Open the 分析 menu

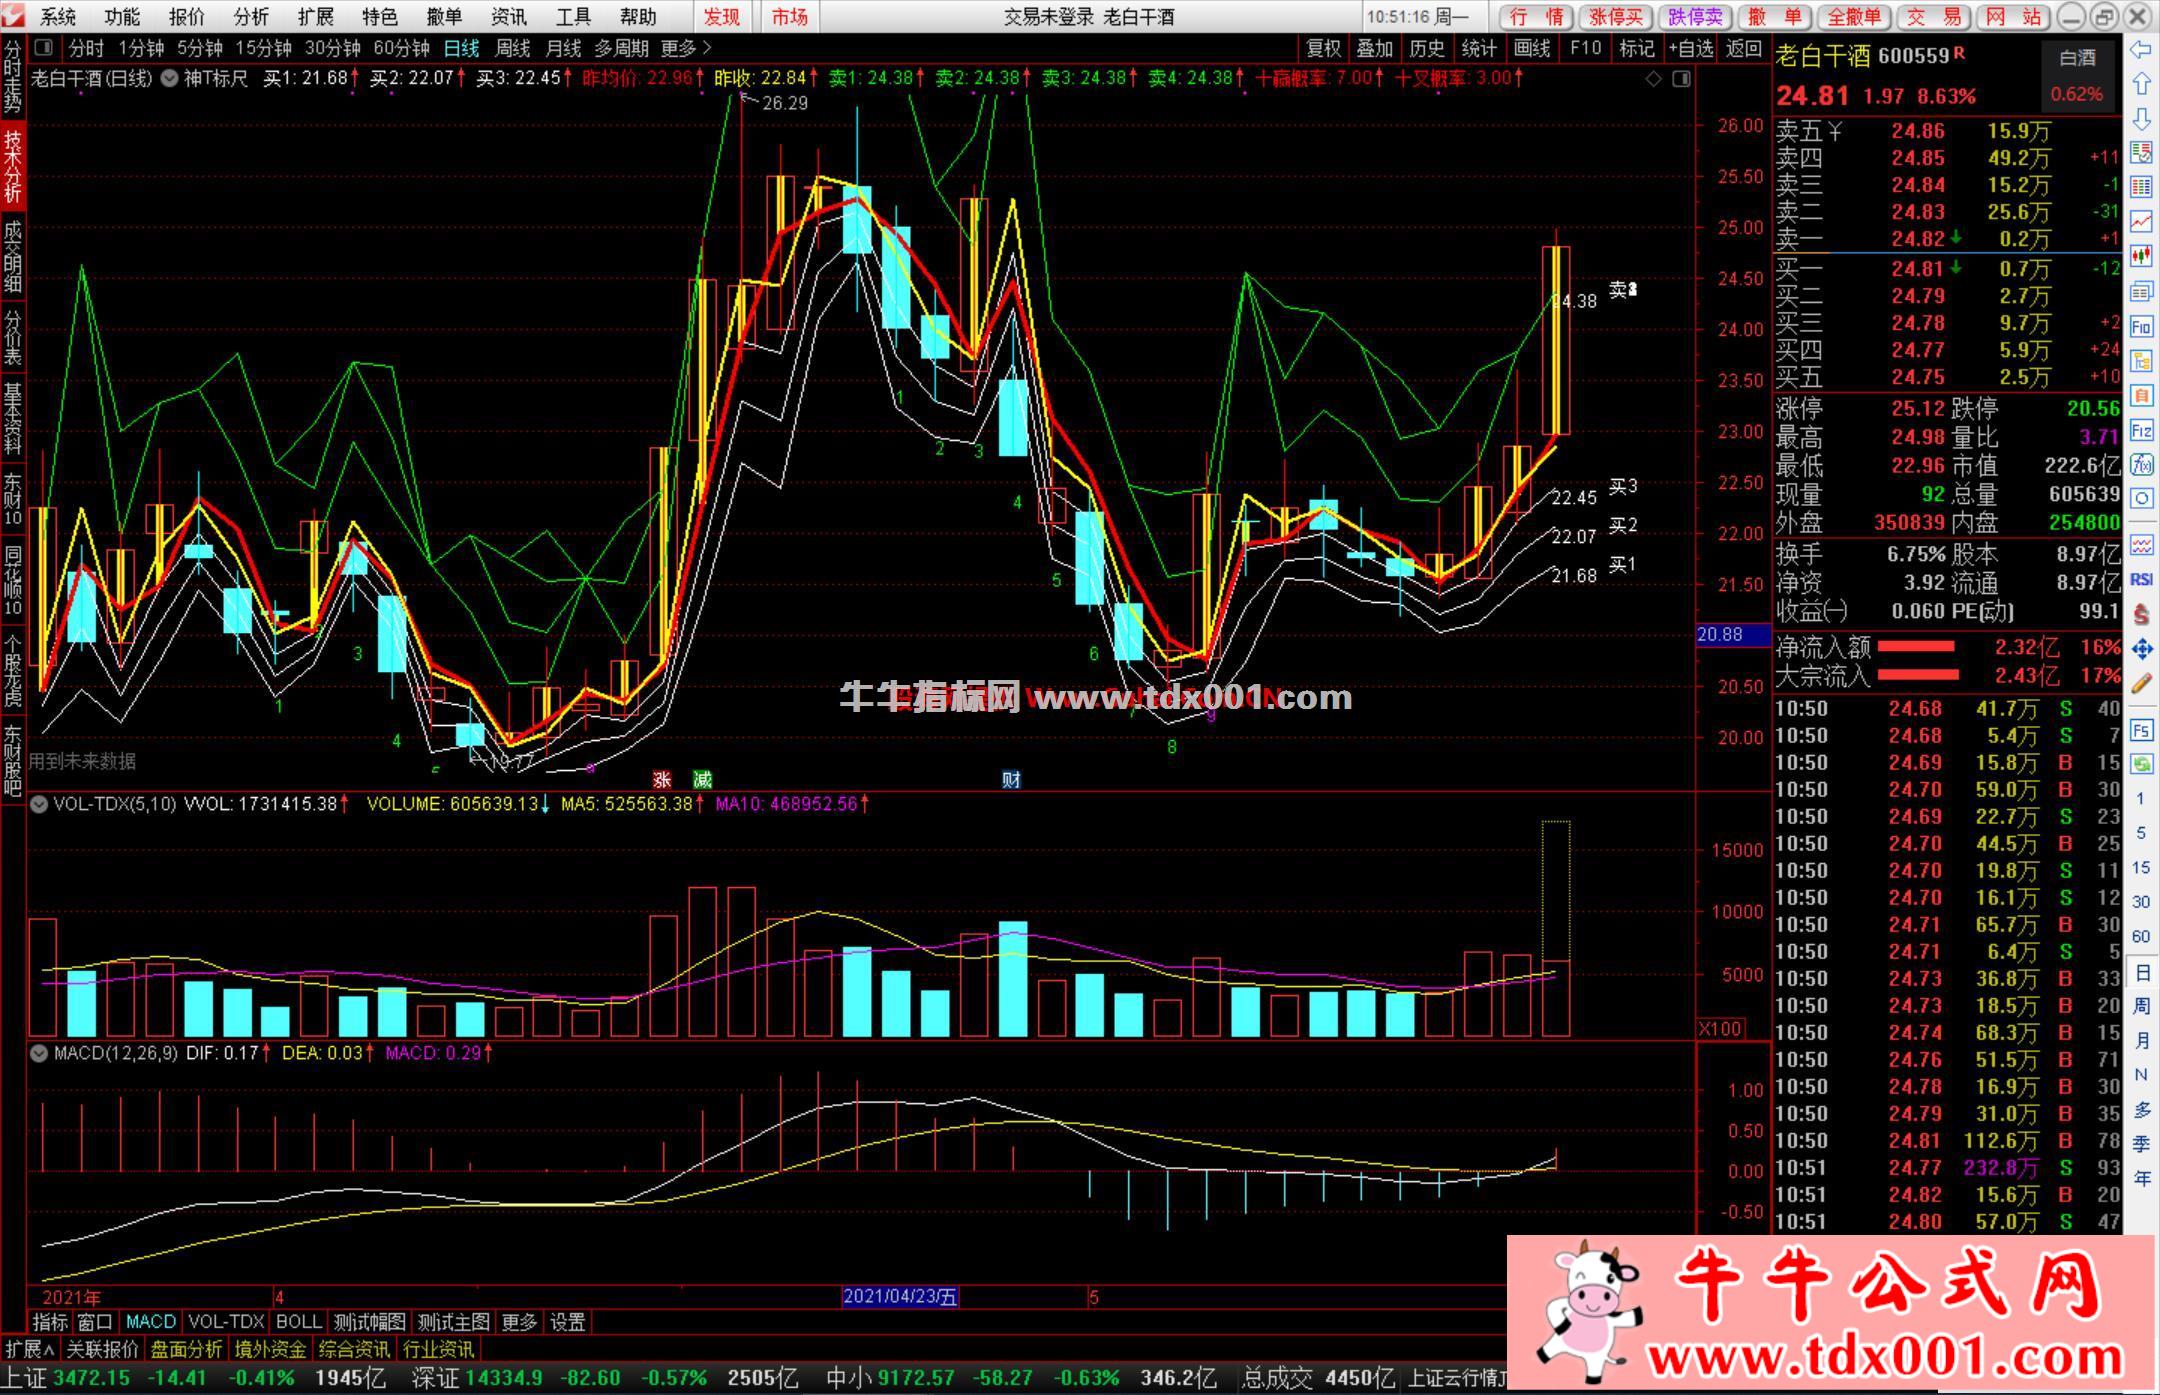coord(251,17)
